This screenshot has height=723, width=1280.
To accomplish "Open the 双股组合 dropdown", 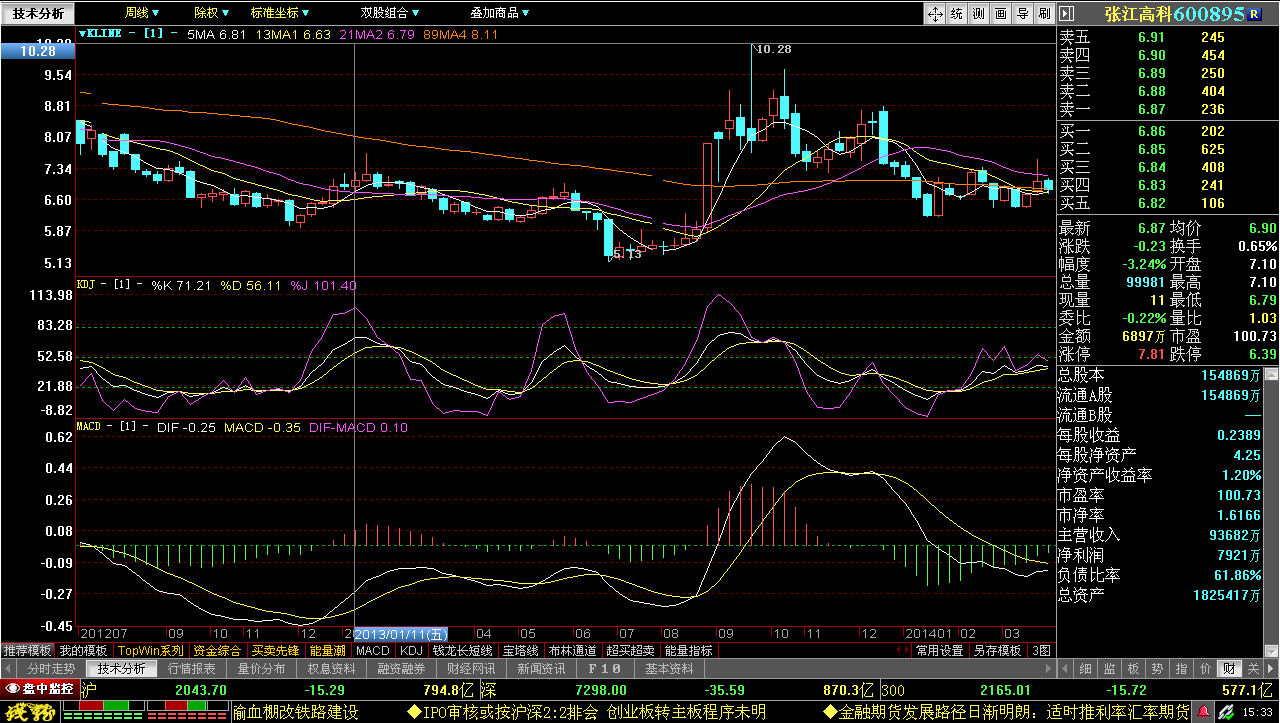I will pos(391,13).
